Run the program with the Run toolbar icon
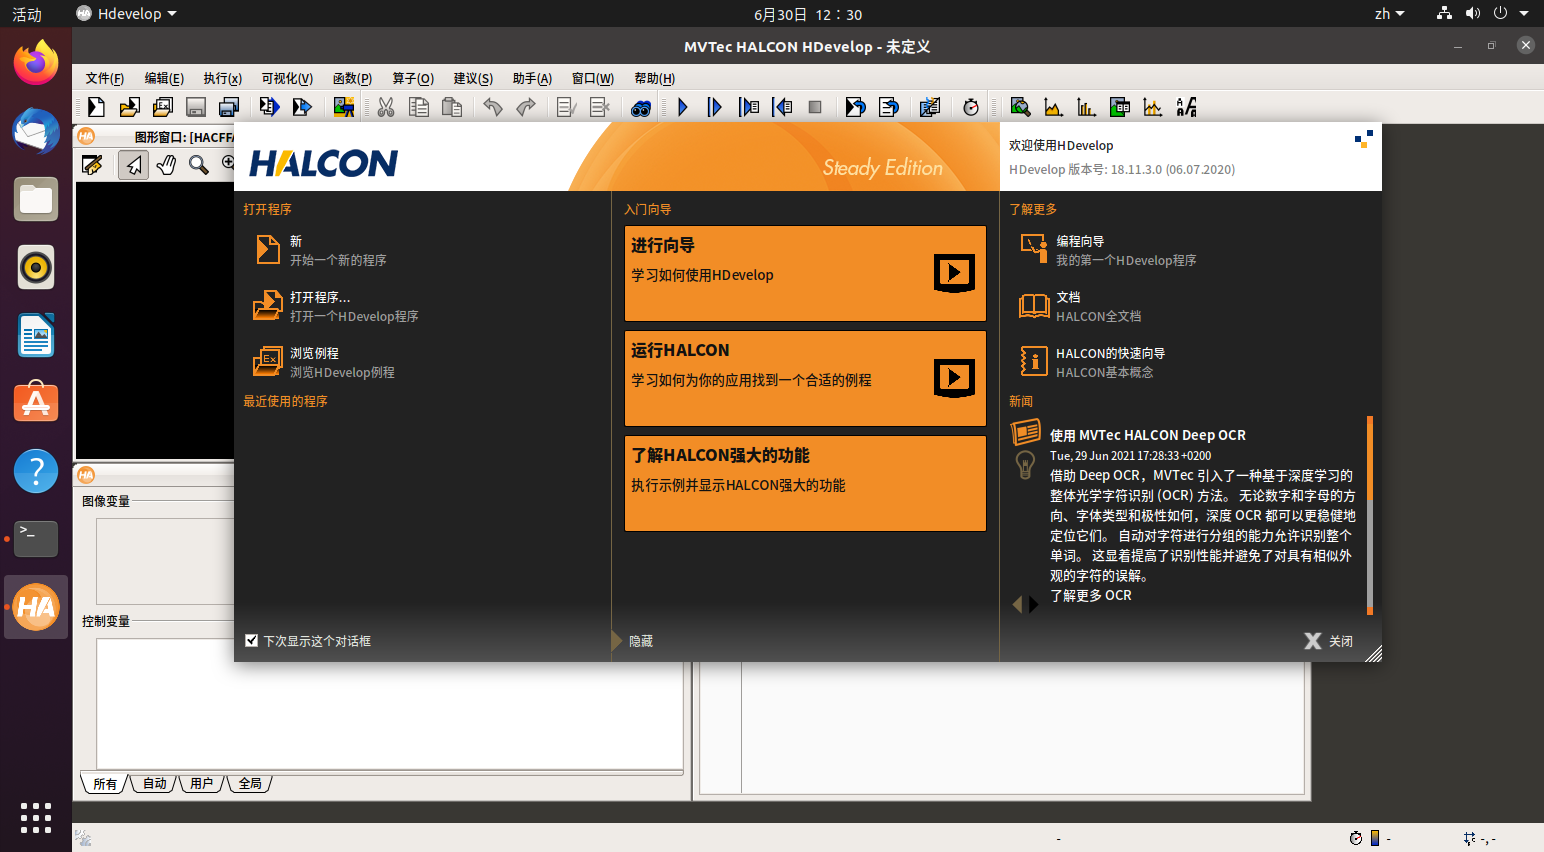 pyautogui.click(x=682, y=107)
